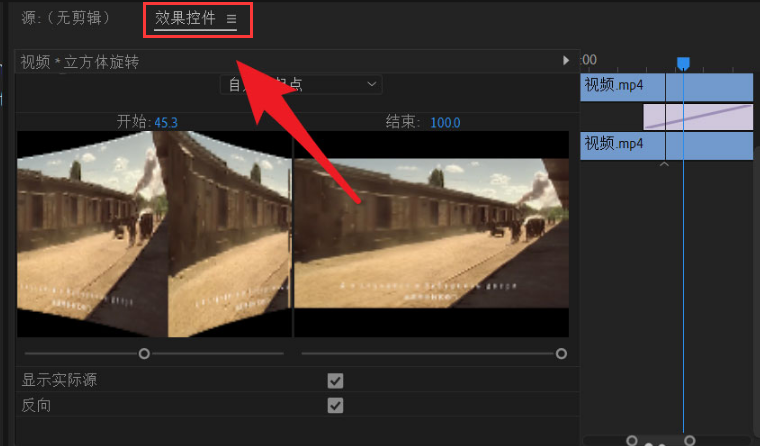
Task: Click the 显示实际源 label
Action: 59,380
